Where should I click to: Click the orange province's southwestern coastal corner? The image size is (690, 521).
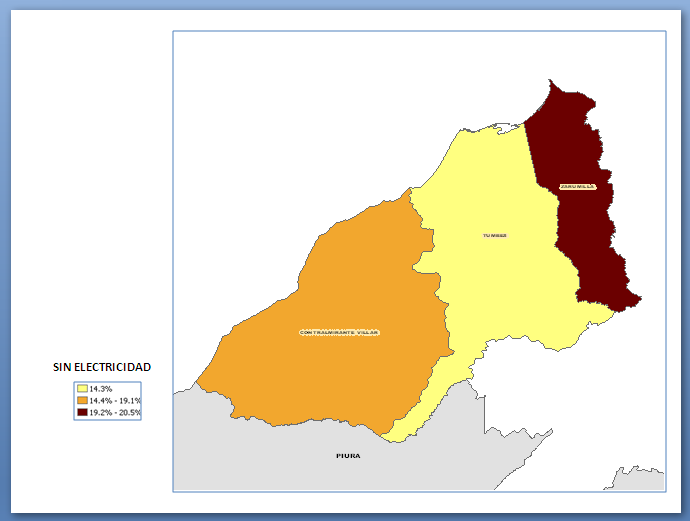coord(205,380)
